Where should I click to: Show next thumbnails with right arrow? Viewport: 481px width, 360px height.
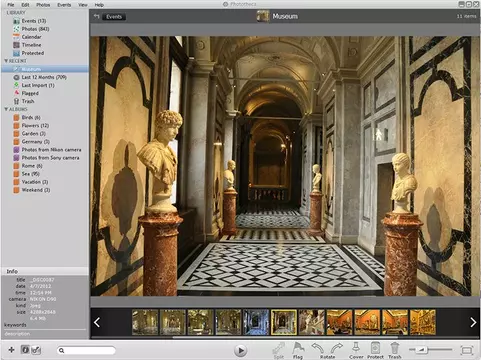tap(473, 322)
